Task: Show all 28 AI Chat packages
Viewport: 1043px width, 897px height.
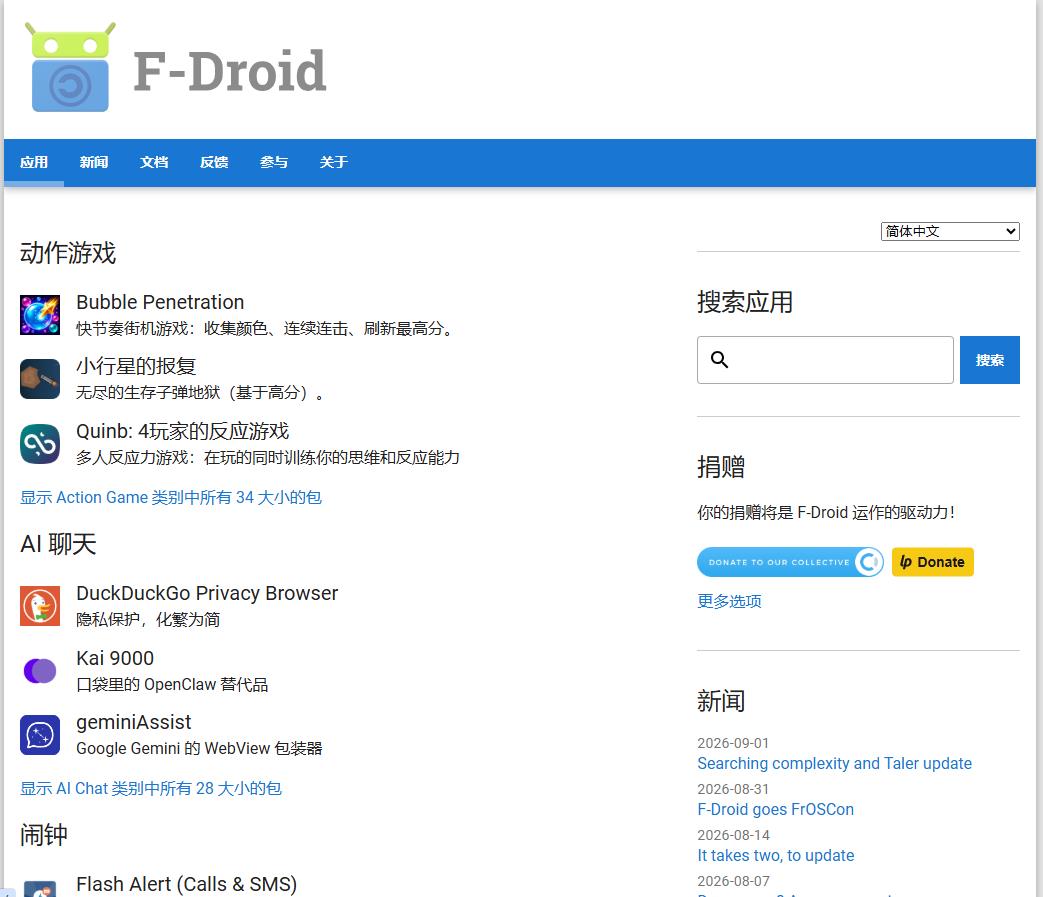Action: [x=151, y=789]
